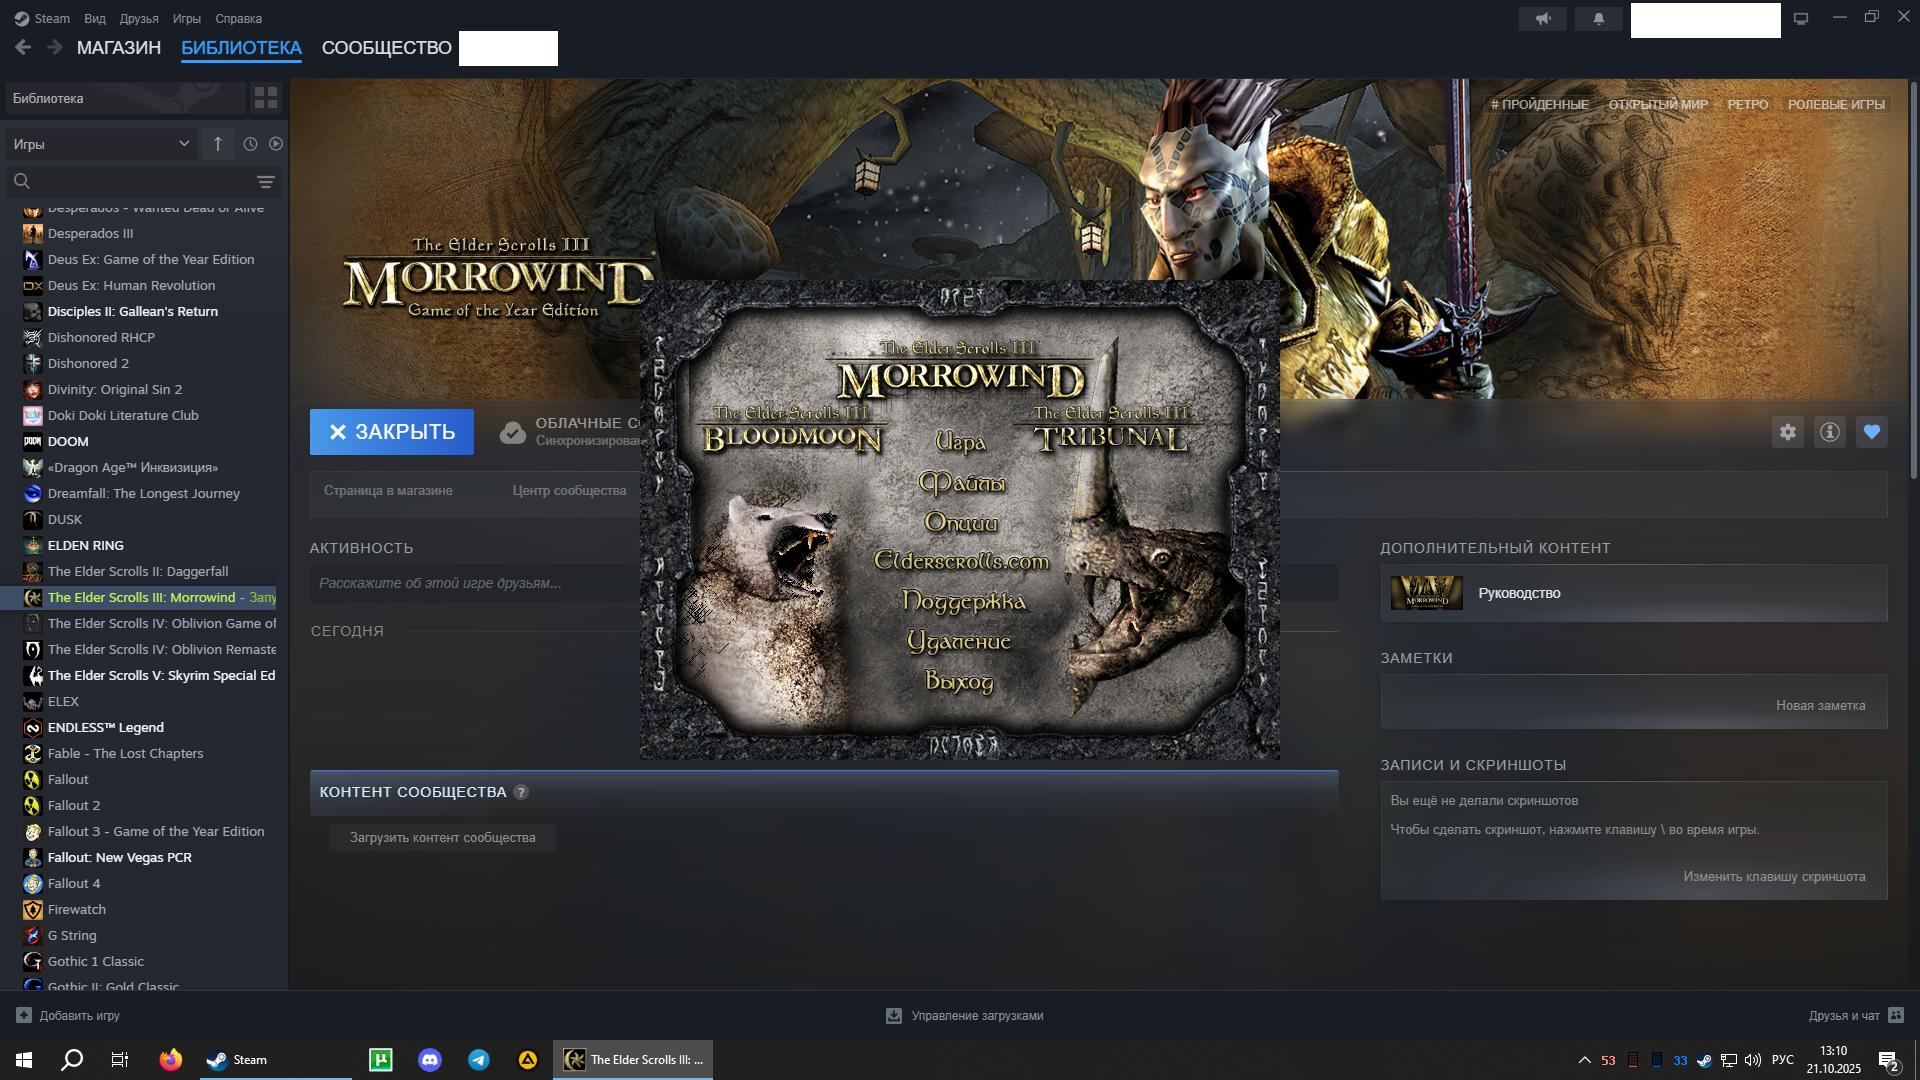The width and height of the screenshot is (1920, 1080).
Task: Switch to Big Picture mode icon
Action: coord(1801,19)
